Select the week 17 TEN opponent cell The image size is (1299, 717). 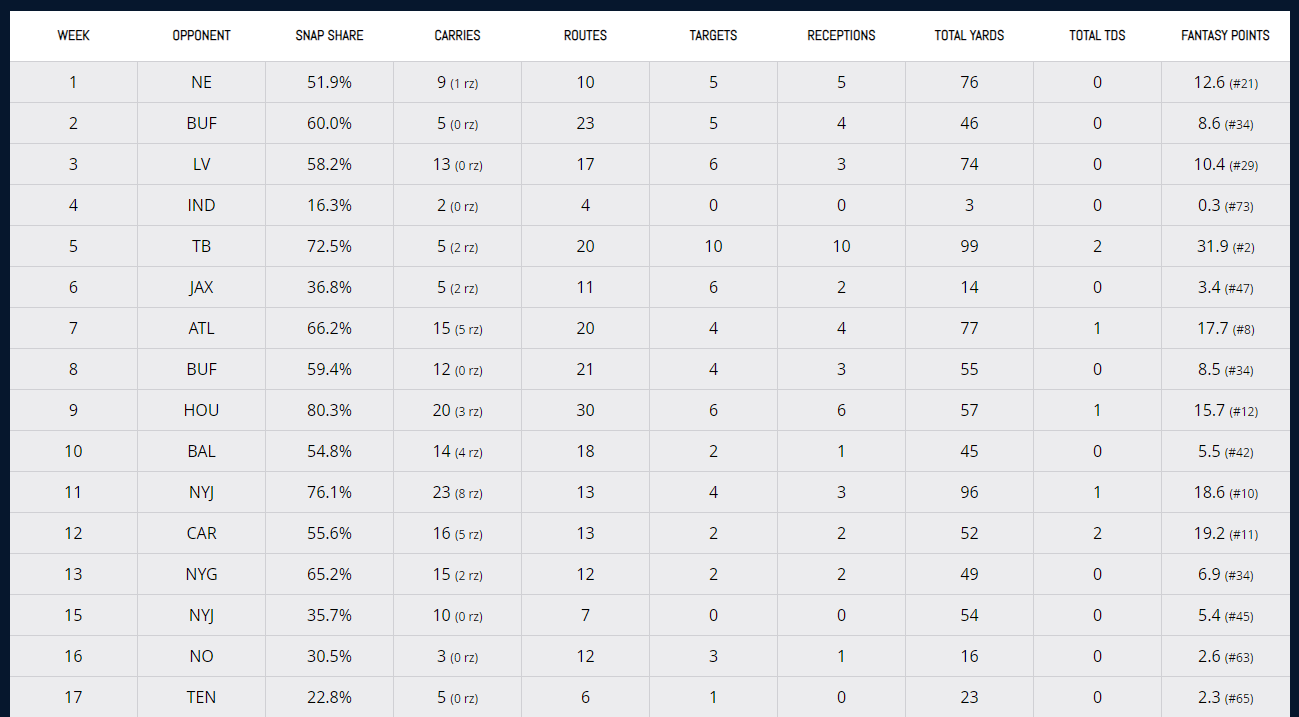(201, 697)
